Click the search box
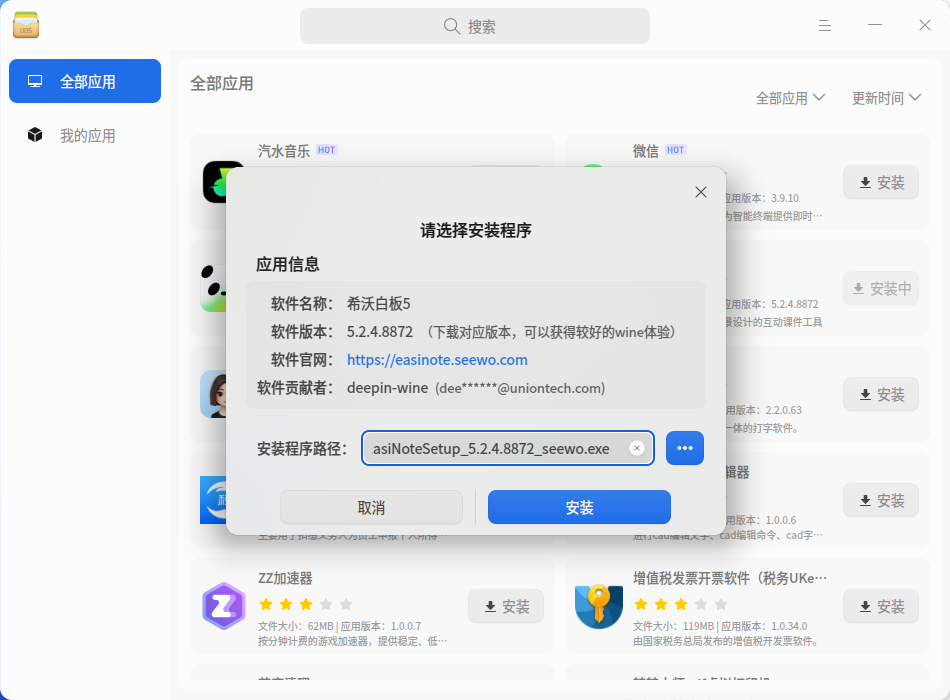 (474, 26)
